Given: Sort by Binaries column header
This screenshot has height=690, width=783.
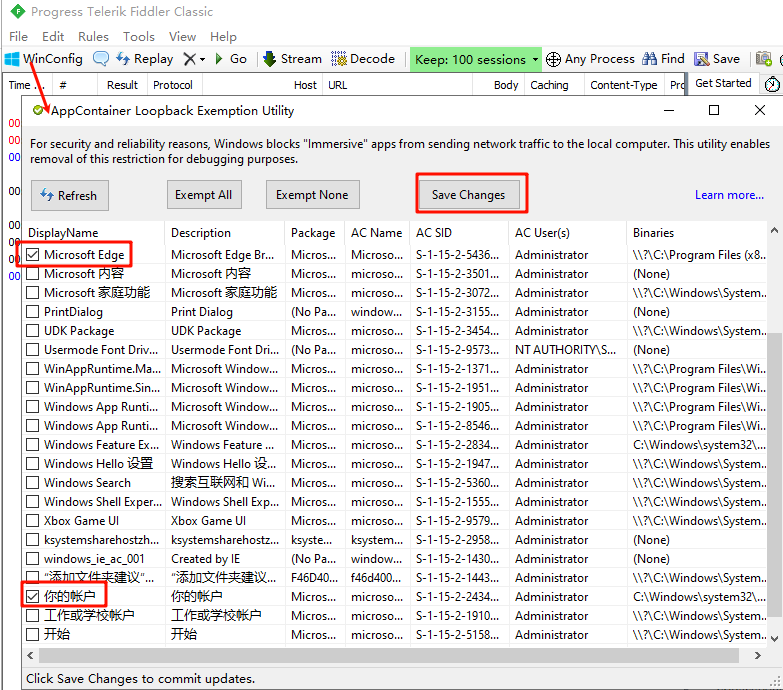Looking at the screenshot, I should click(697, 233).
